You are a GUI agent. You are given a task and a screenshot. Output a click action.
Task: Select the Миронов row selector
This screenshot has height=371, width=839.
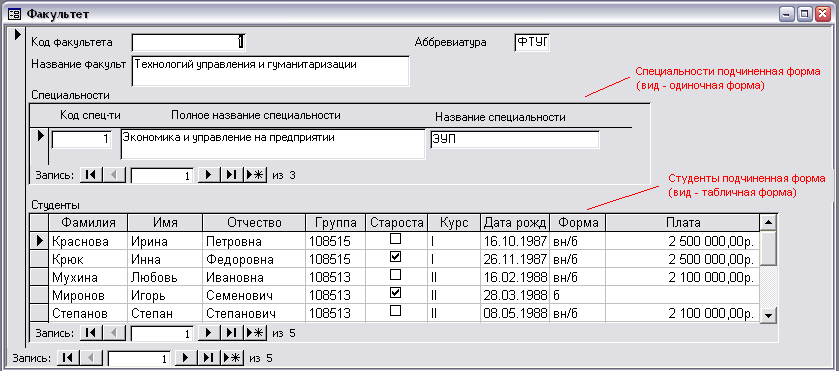tap(39, 296)
